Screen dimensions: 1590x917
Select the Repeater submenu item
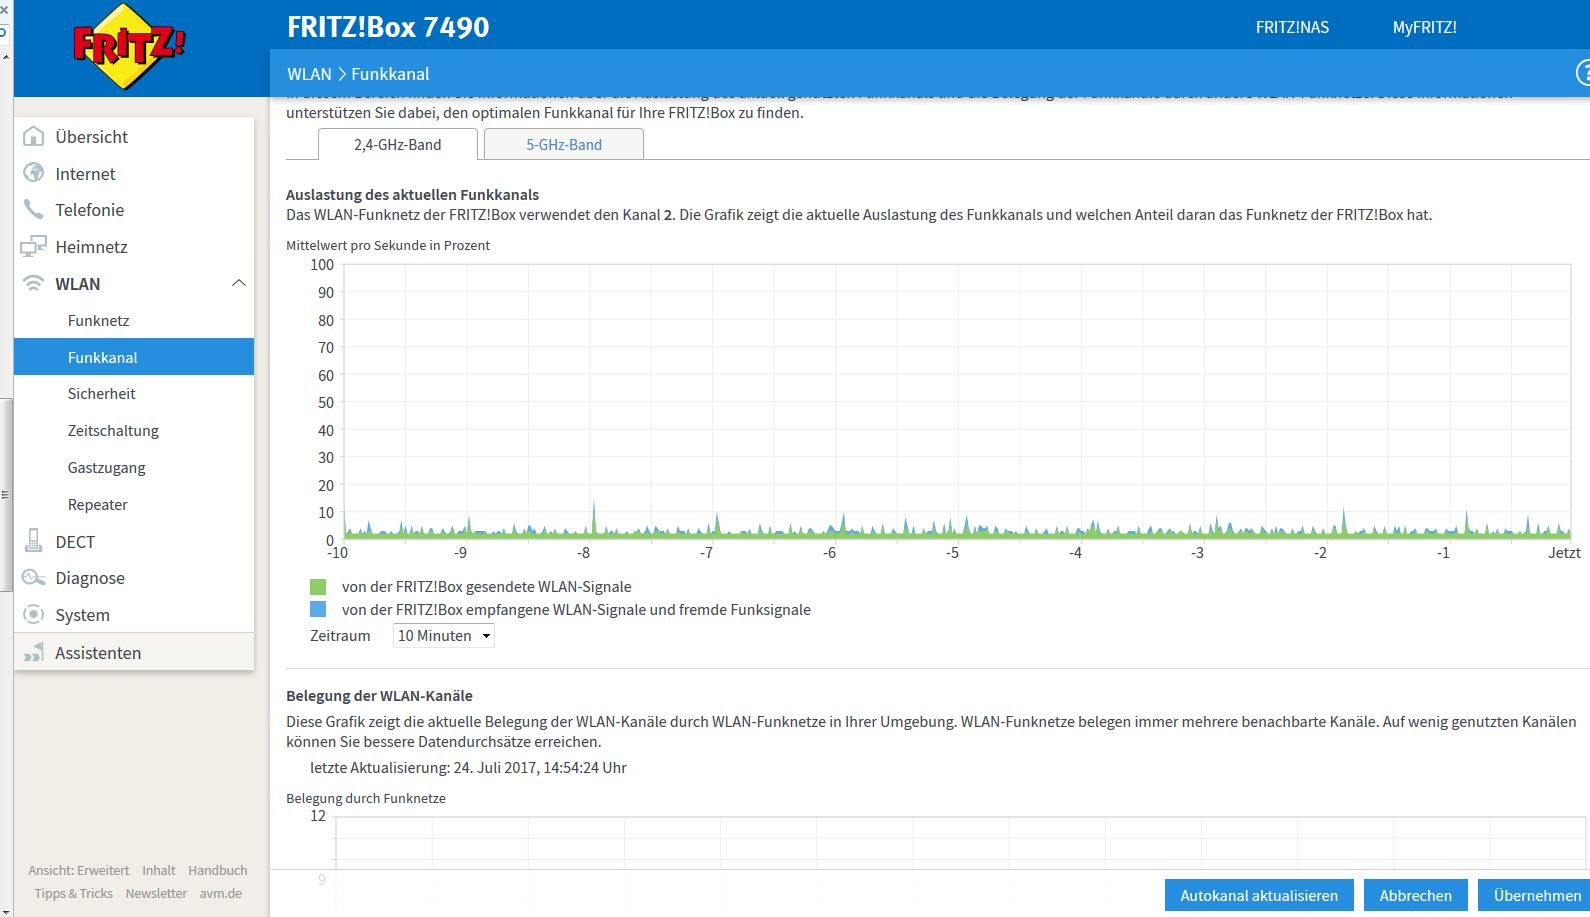click(x=134, y=504)
